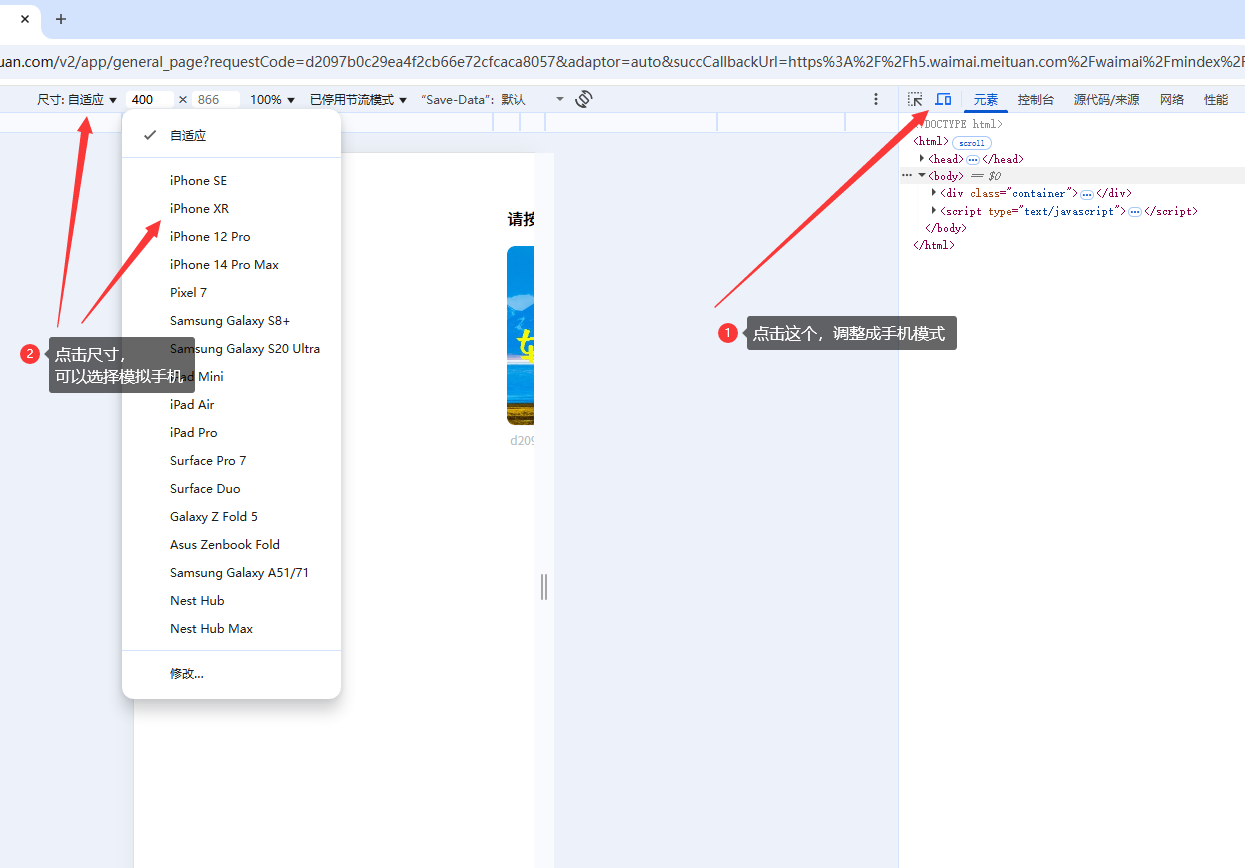Click 修改... to edit device list
The width and height of the screenshot is (1245, 868).
[x=187, y=674]
